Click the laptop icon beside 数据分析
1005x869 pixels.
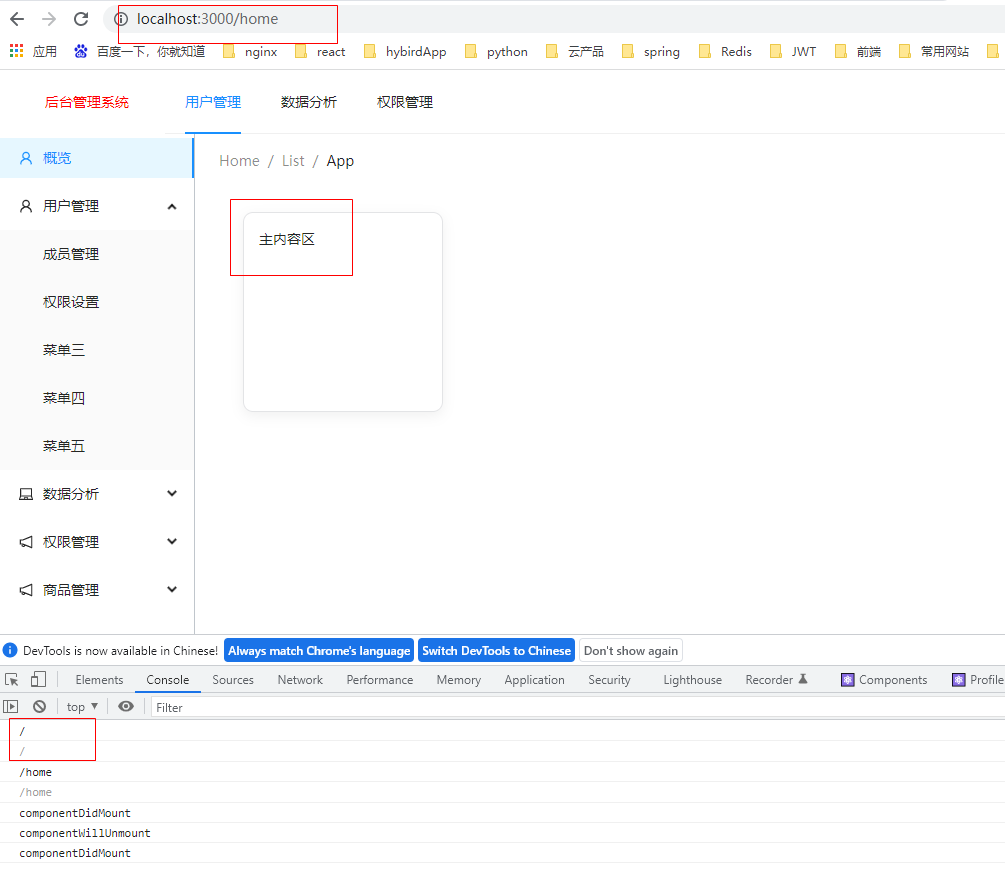pos(26,494)
